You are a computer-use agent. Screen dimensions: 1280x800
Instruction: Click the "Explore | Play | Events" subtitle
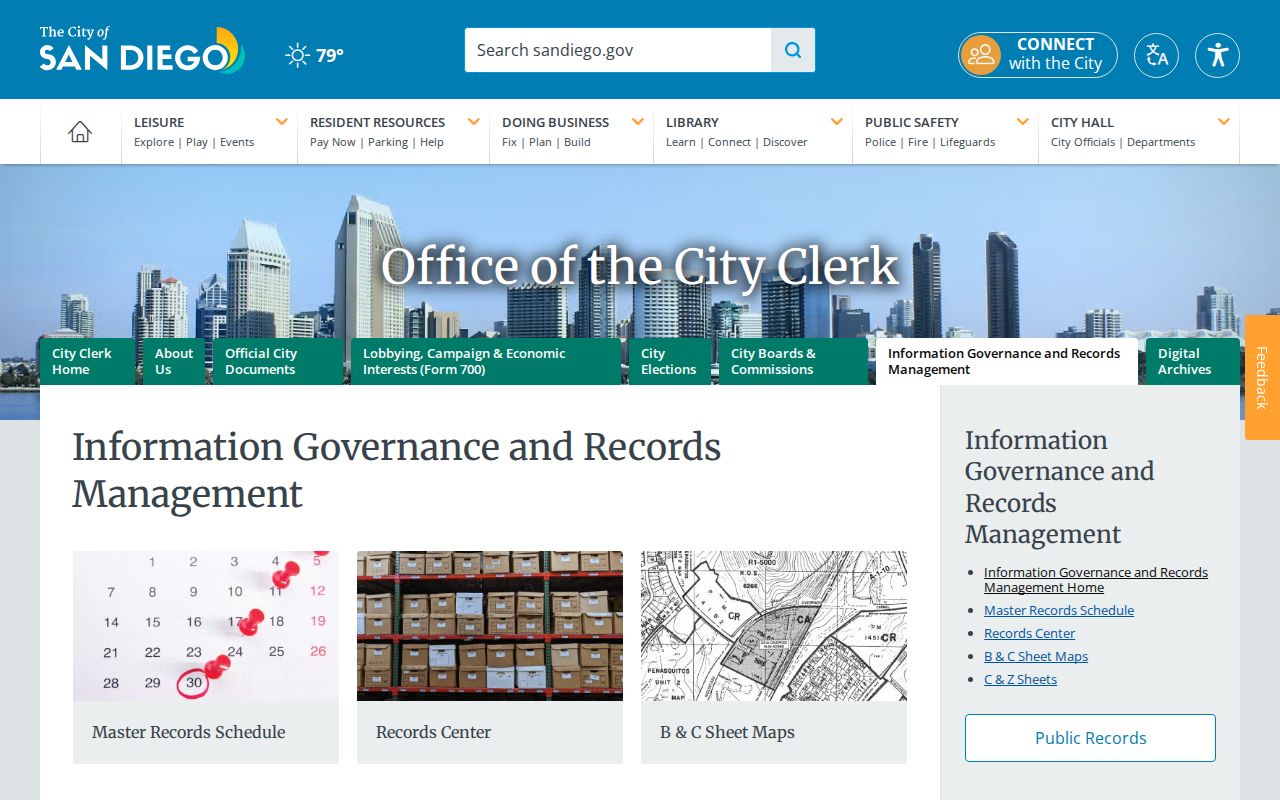tap(194, 142)
